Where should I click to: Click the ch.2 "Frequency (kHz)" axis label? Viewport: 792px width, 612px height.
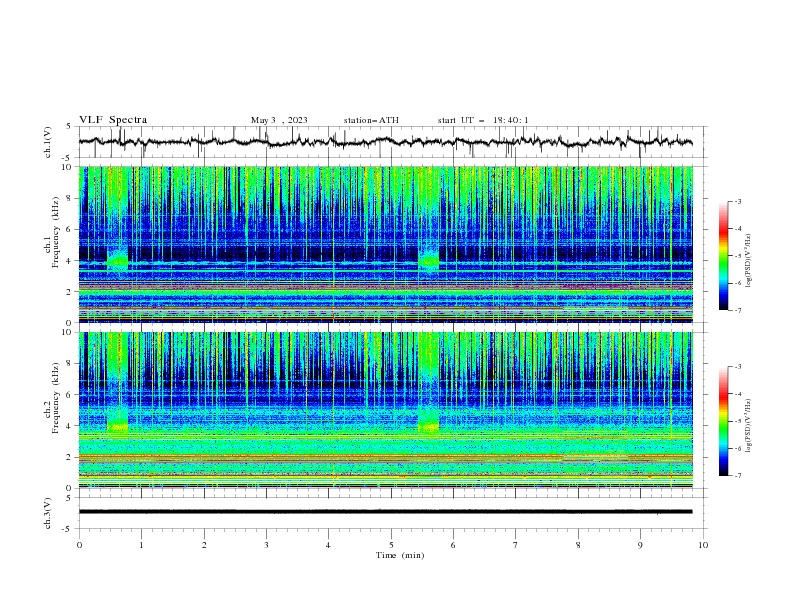(x=56, y=398)
